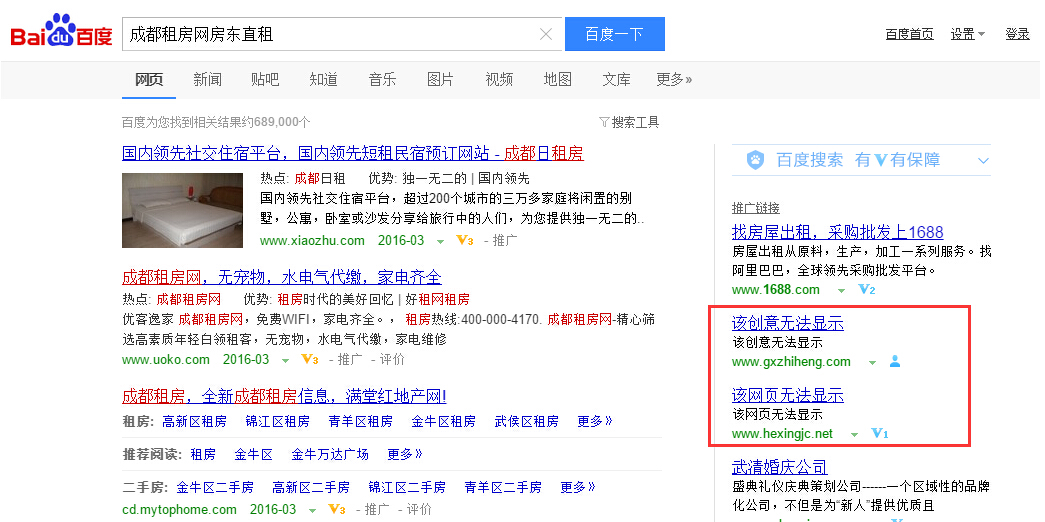1045x522 pixels.
Task: Click the V3 badge next to cd.mytophome.com
Action: 337,509
